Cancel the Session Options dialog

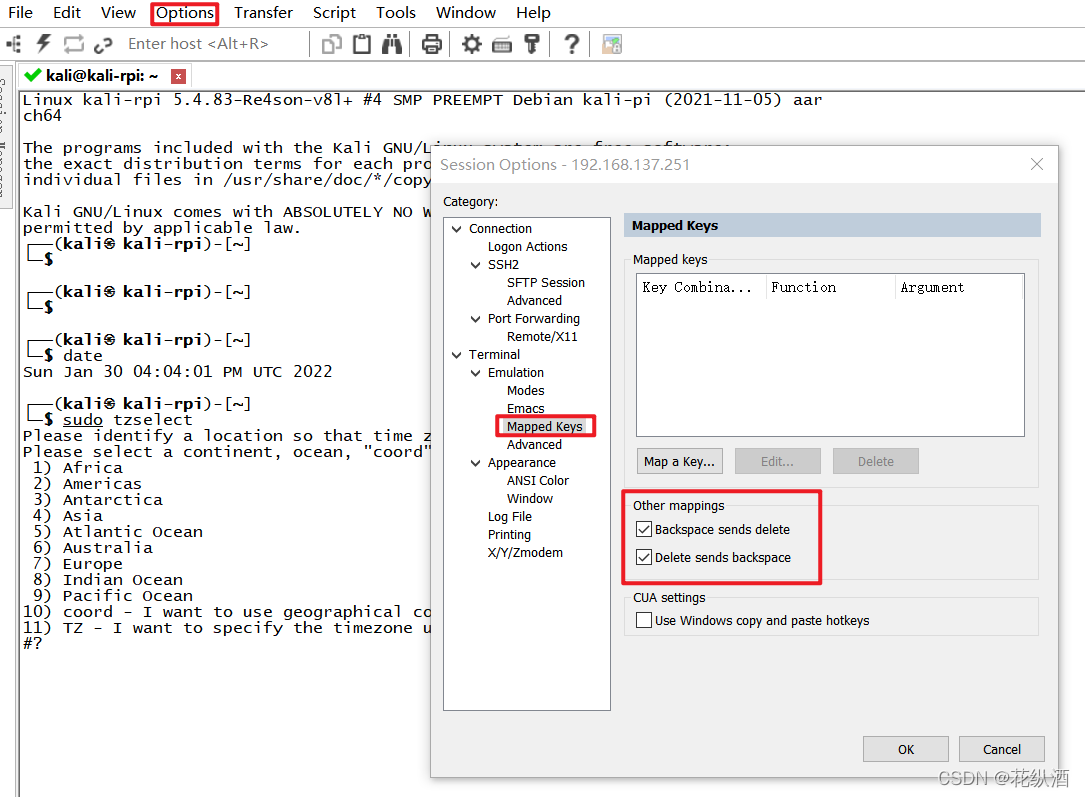pos(1001,749)
